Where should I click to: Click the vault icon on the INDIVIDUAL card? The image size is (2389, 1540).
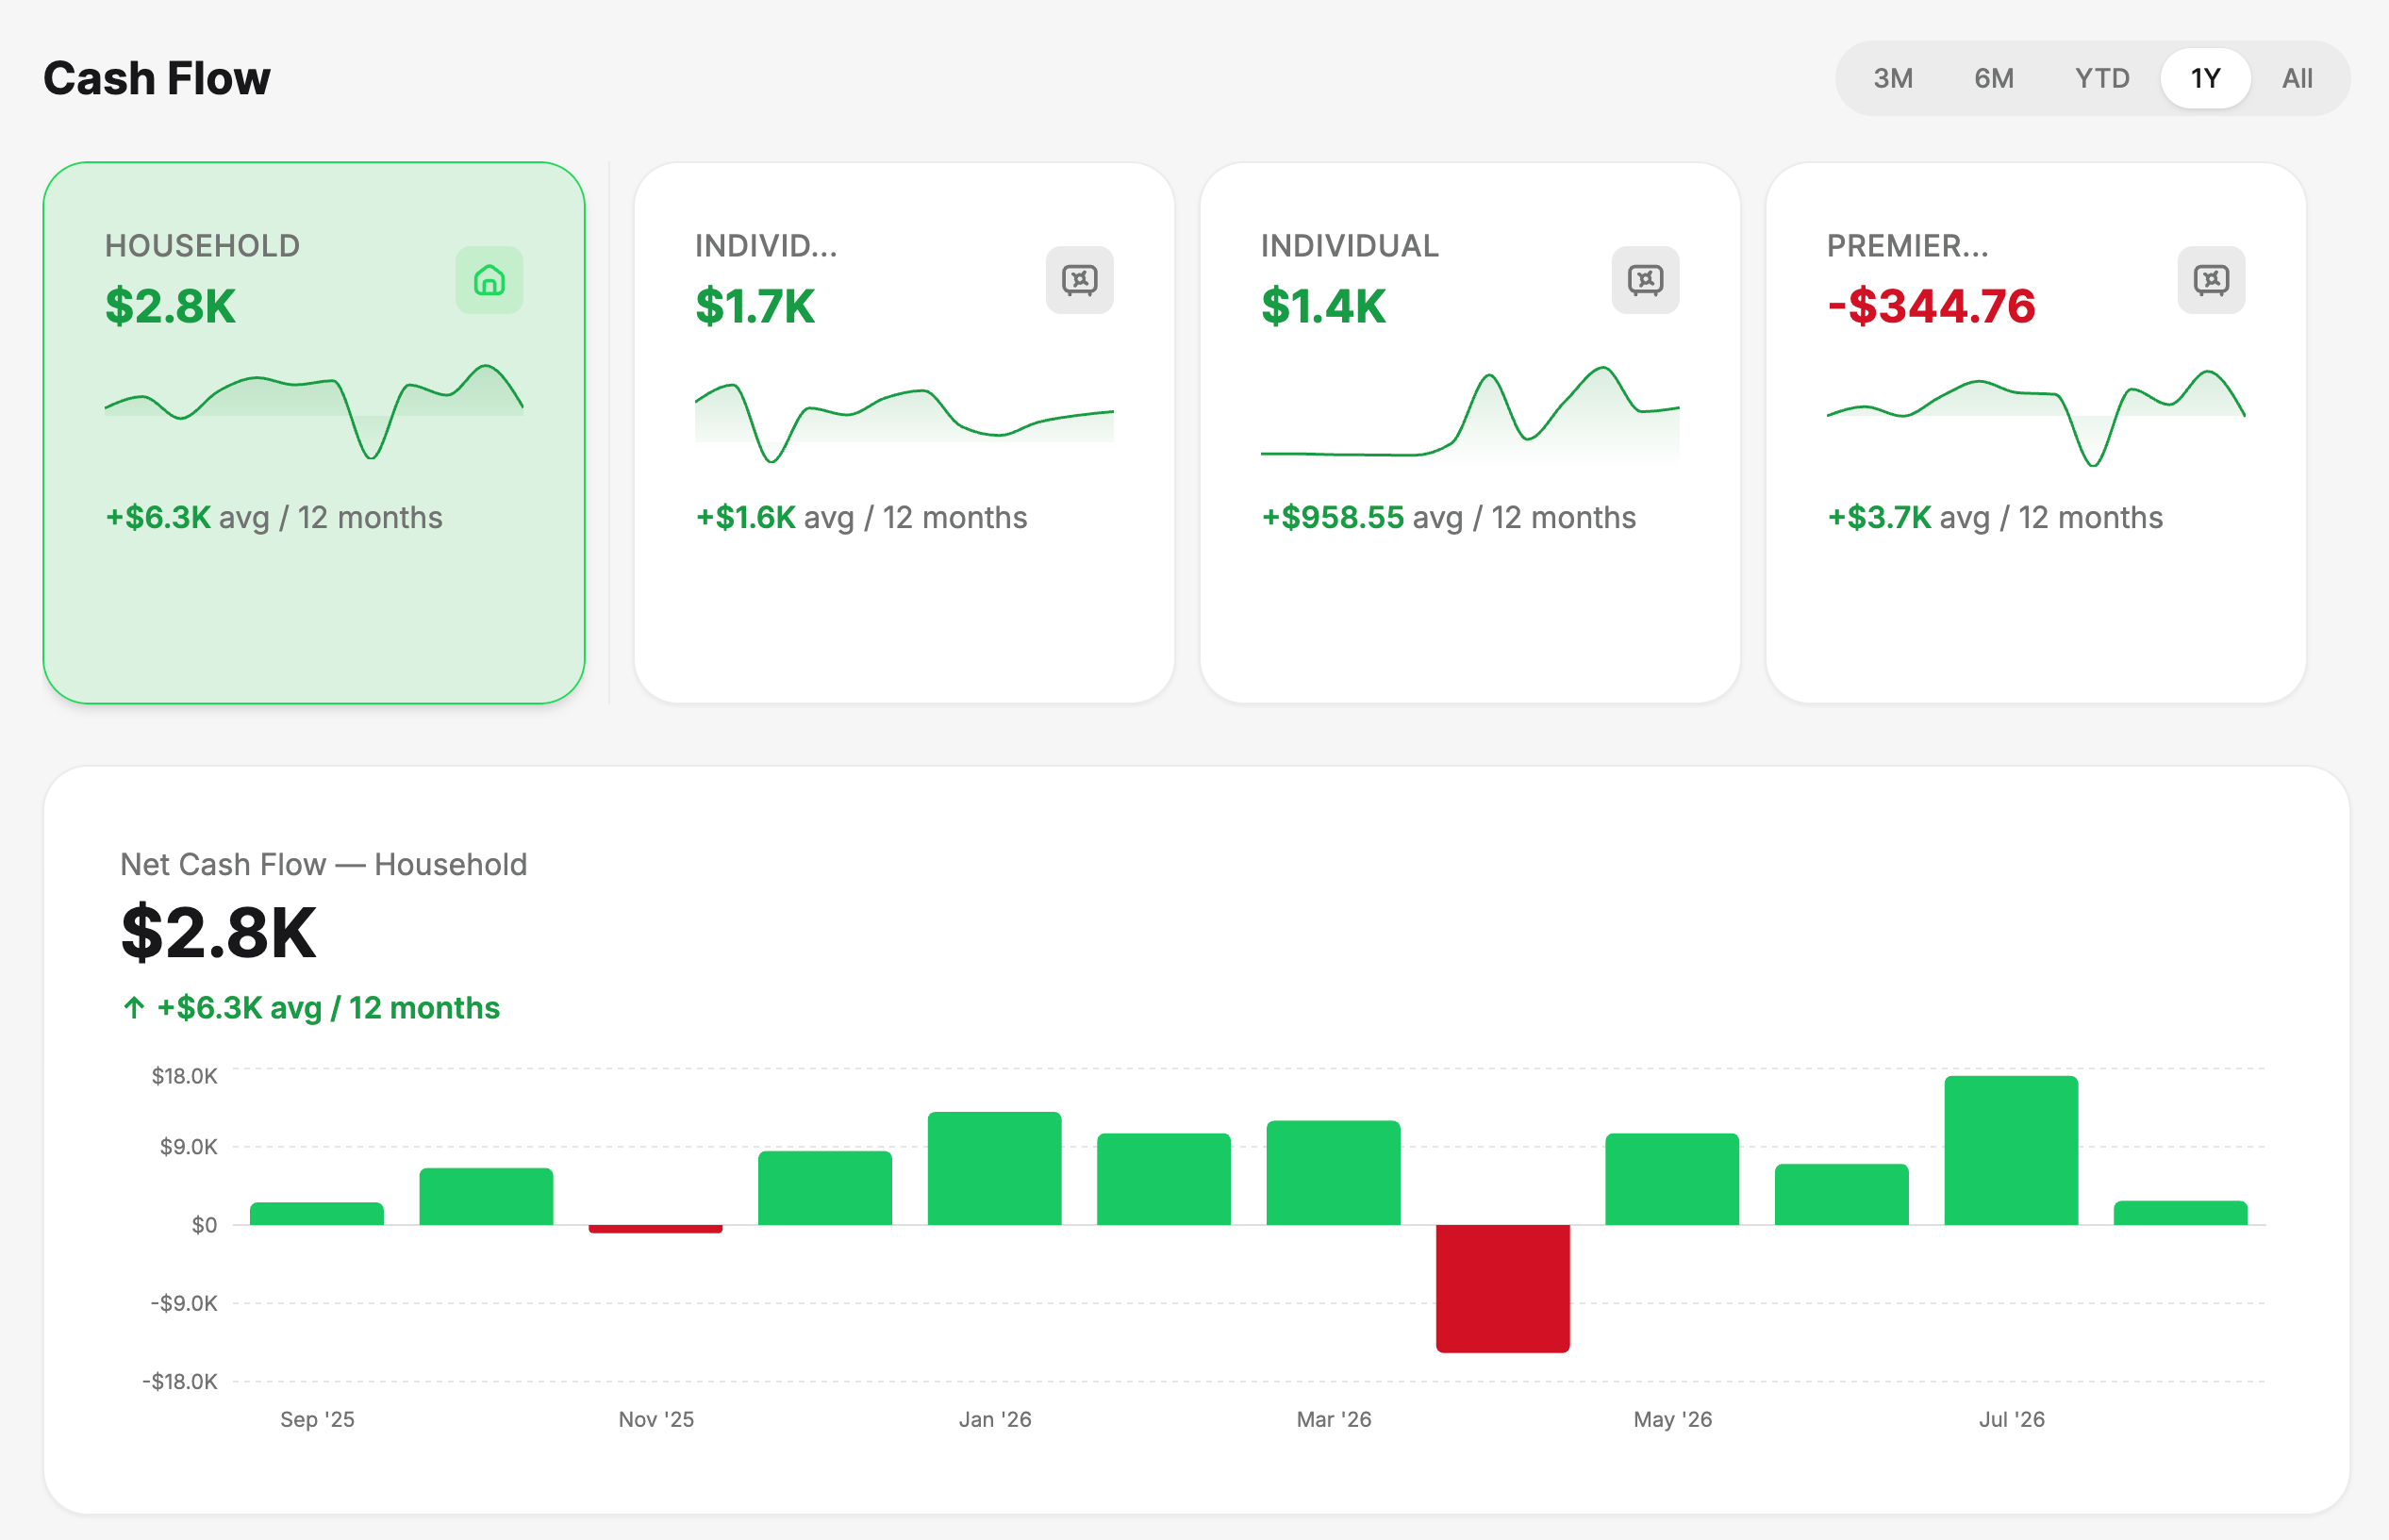pyautogui.click(x=1645, y=280)
